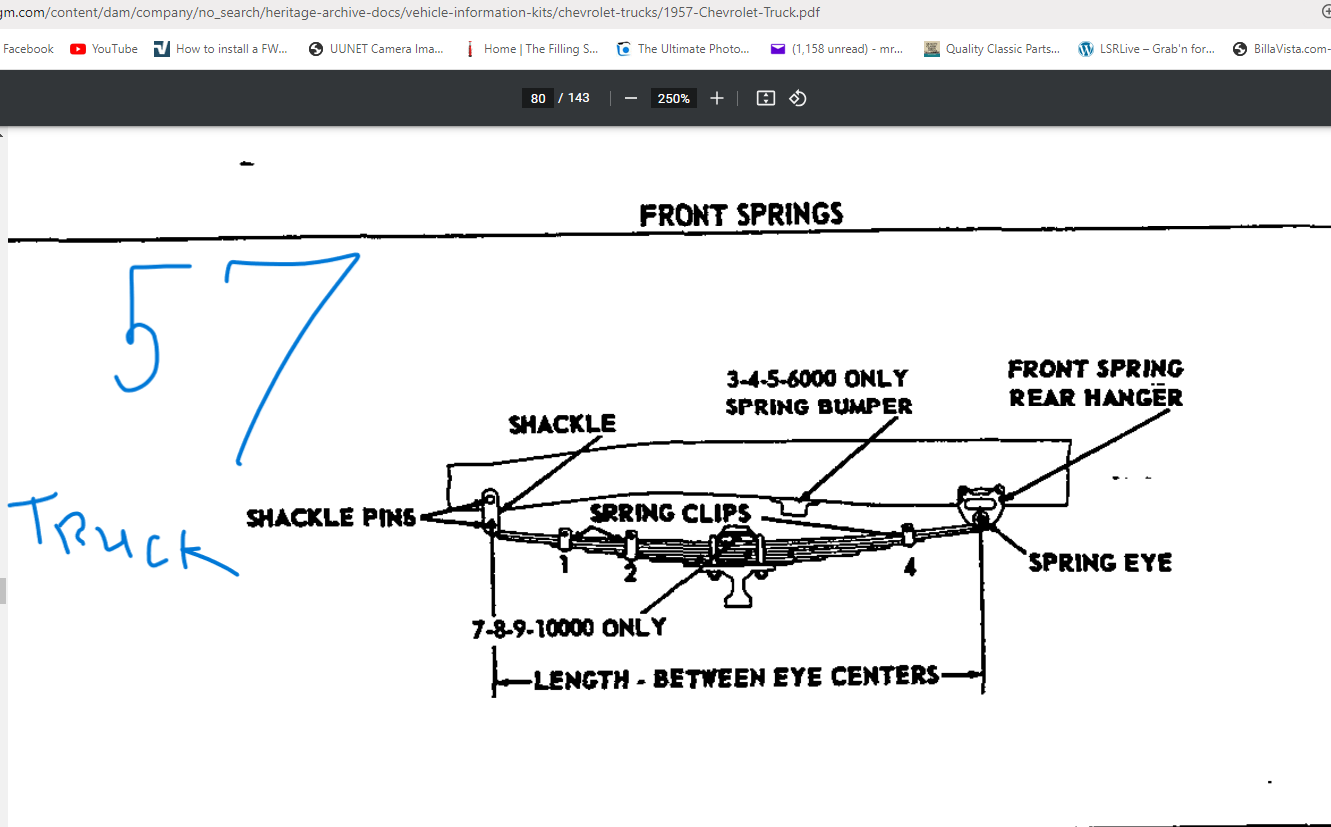
Task: Click the 'FRONT SPRINGS' heading text
Action: point(741,214)
